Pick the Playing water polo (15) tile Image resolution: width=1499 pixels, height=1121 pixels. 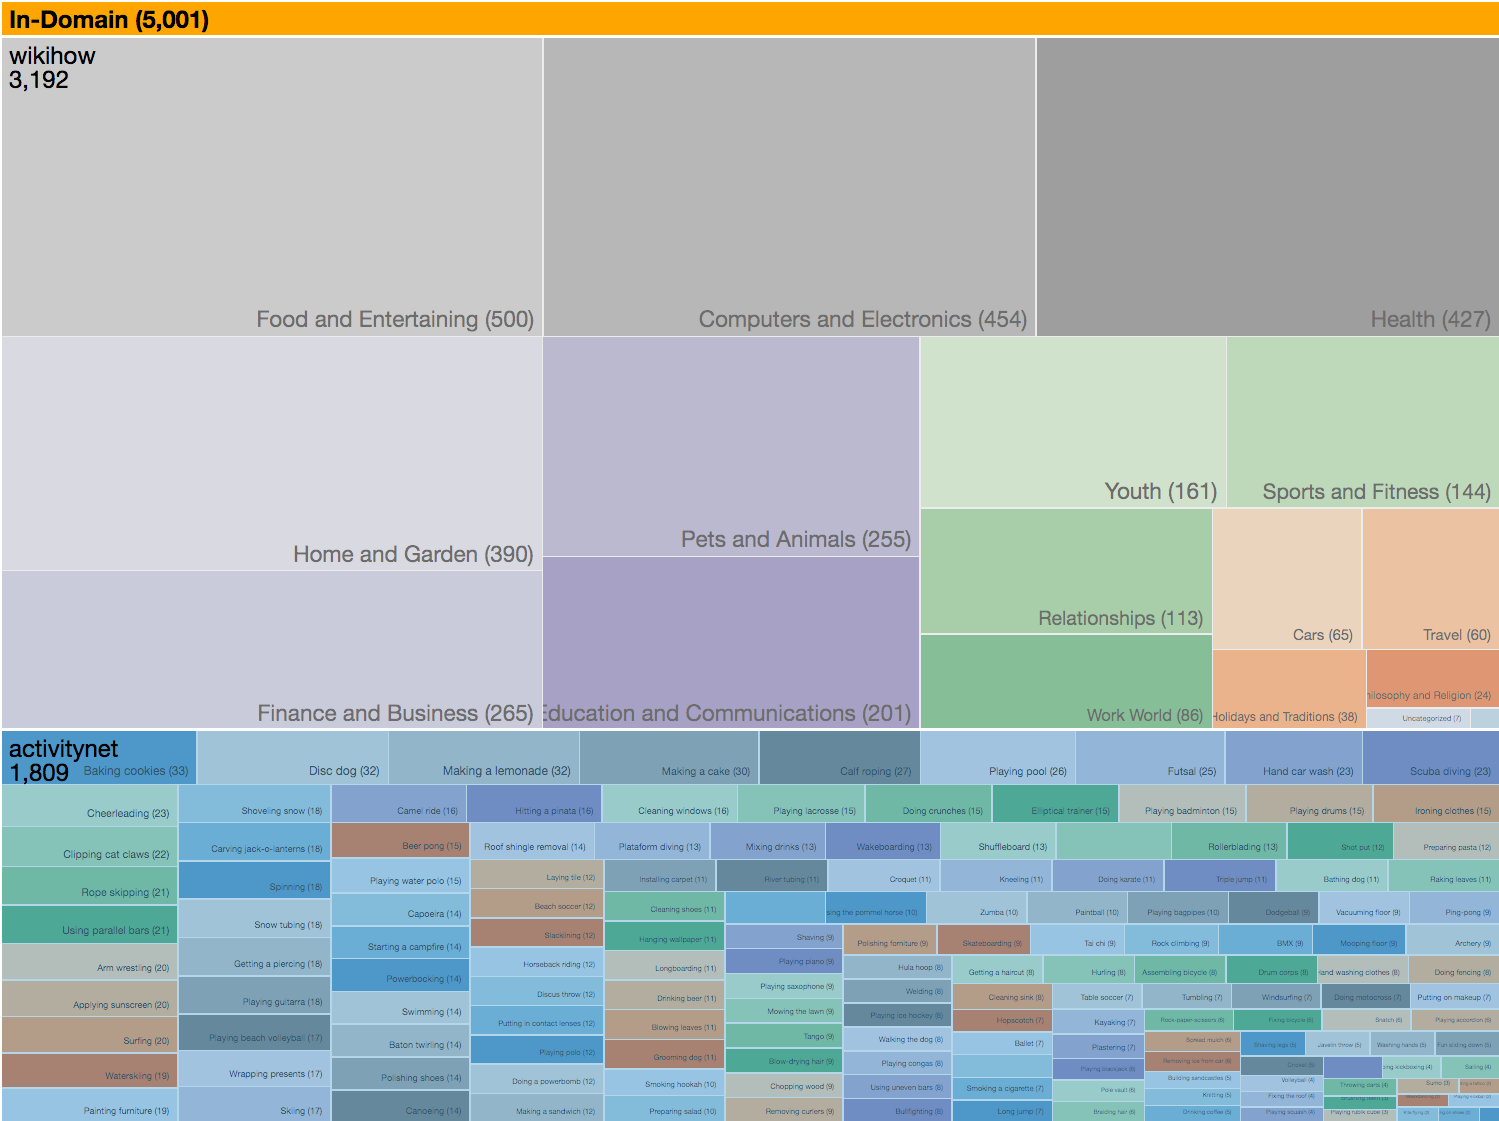tap(400, 876)
